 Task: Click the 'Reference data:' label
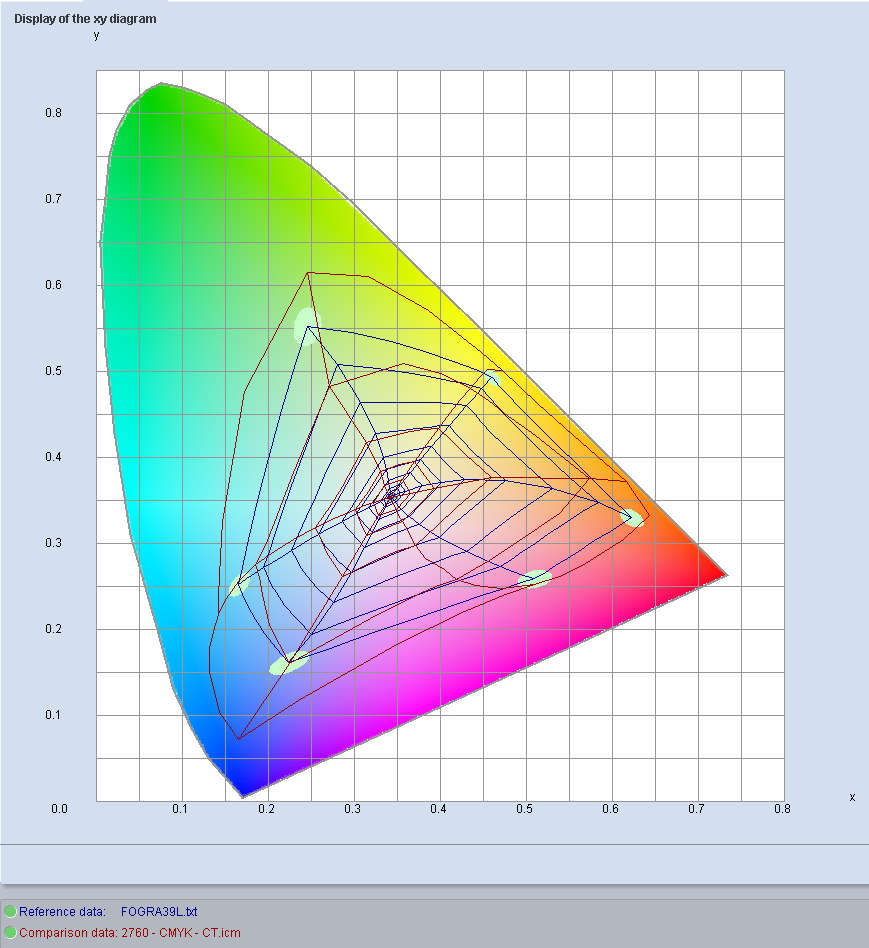click(62, 911)
